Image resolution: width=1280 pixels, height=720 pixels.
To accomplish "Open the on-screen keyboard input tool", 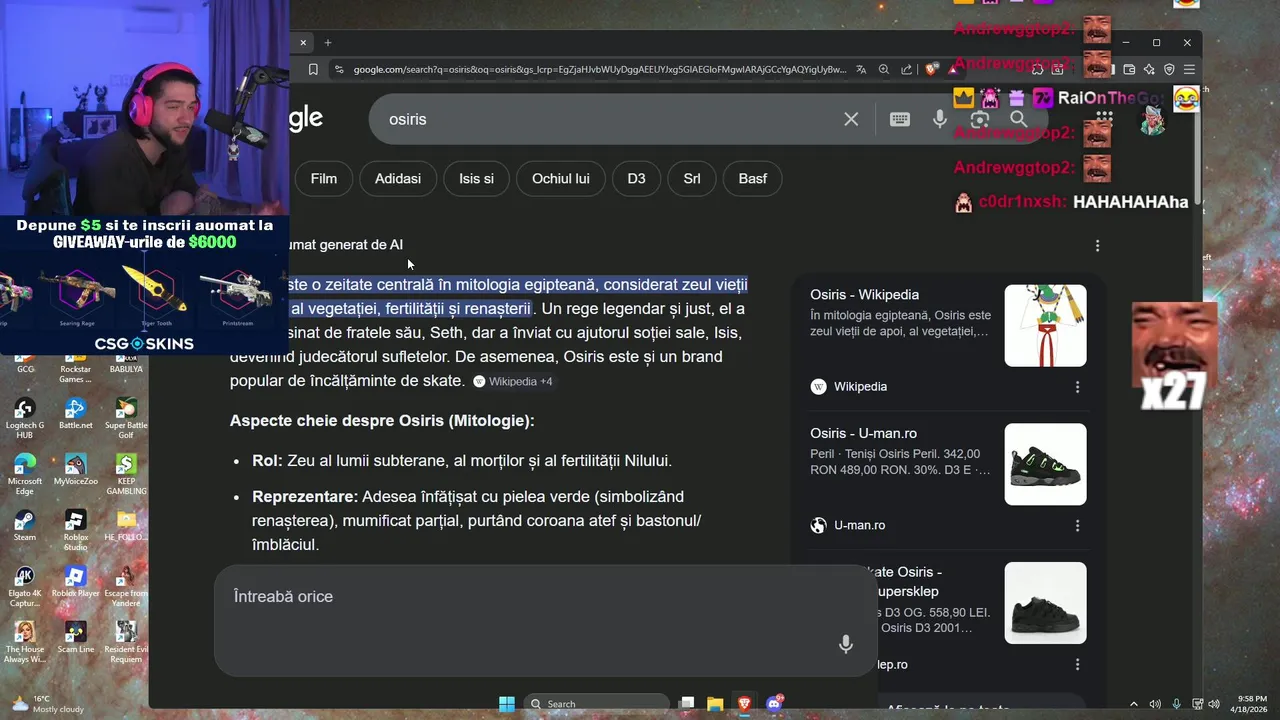I will point(900,119).
